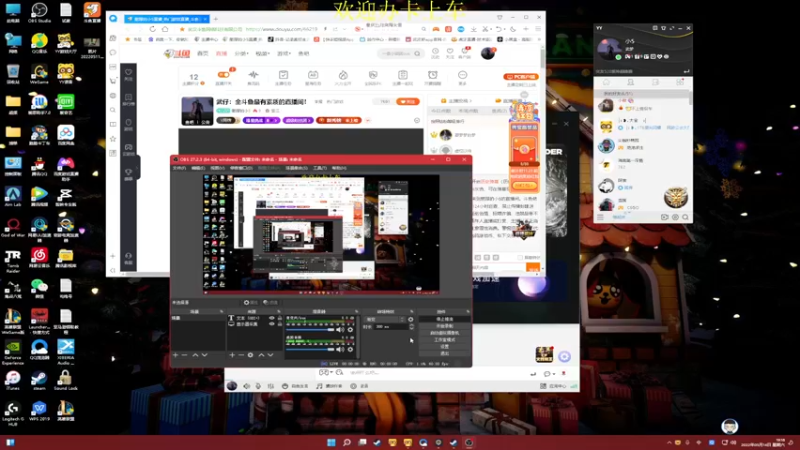
Task: Open the iTunes desktop shortcut
Action: pos(13,380)
